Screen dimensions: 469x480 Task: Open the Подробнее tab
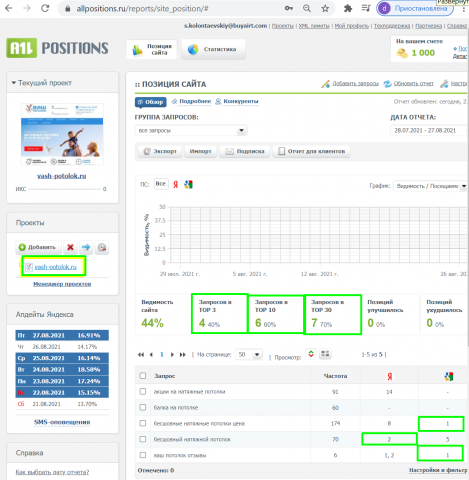[192, 101]
